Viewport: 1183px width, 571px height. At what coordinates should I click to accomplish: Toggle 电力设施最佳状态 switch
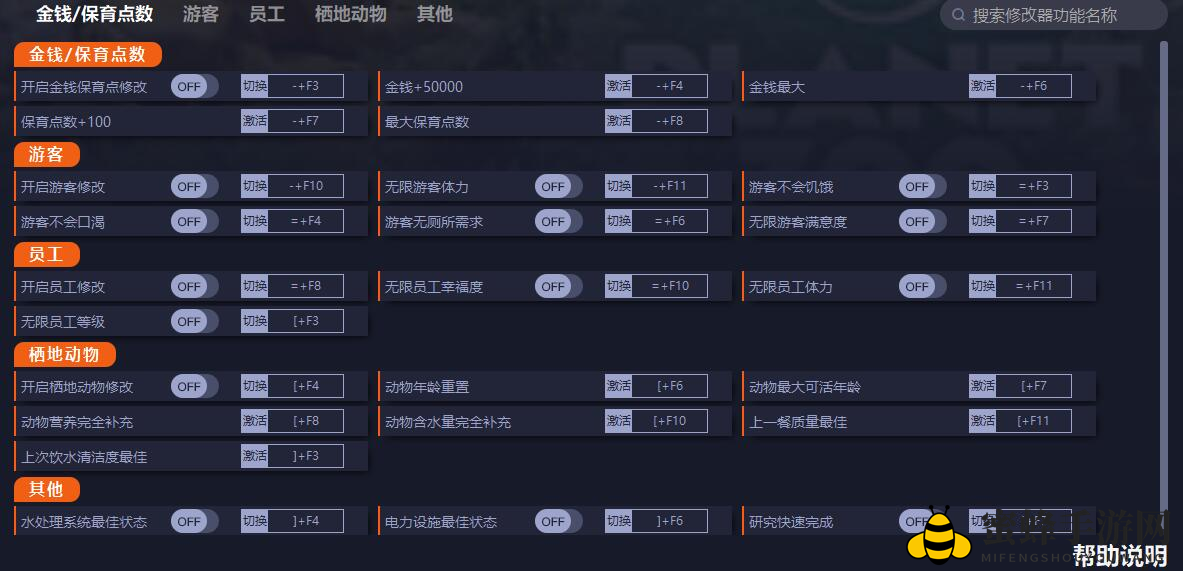(558, 521)
